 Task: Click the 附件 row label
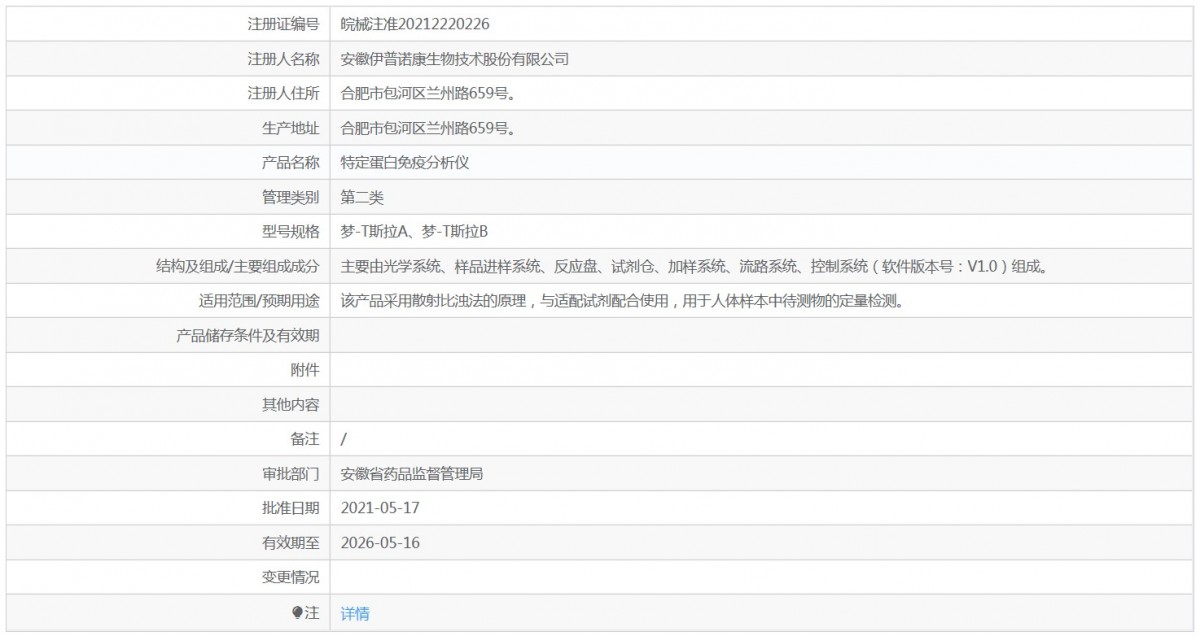coord(304,370)
